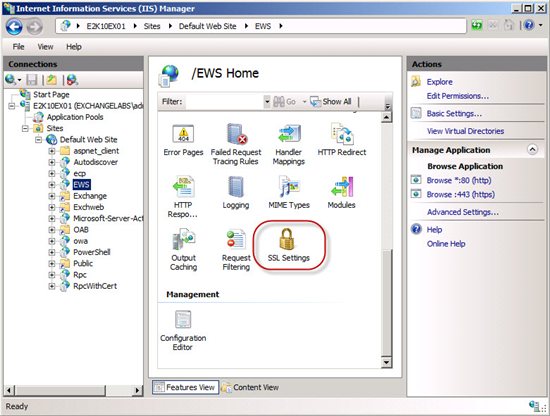Open MIME Types feature

pyautogui.click(x=289, y=193)
